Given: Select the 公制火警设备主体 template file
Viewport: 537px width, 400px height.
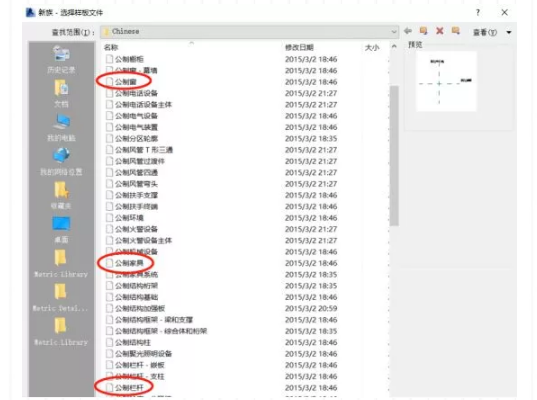Looking at the screenshot, I should pos(139,240).
